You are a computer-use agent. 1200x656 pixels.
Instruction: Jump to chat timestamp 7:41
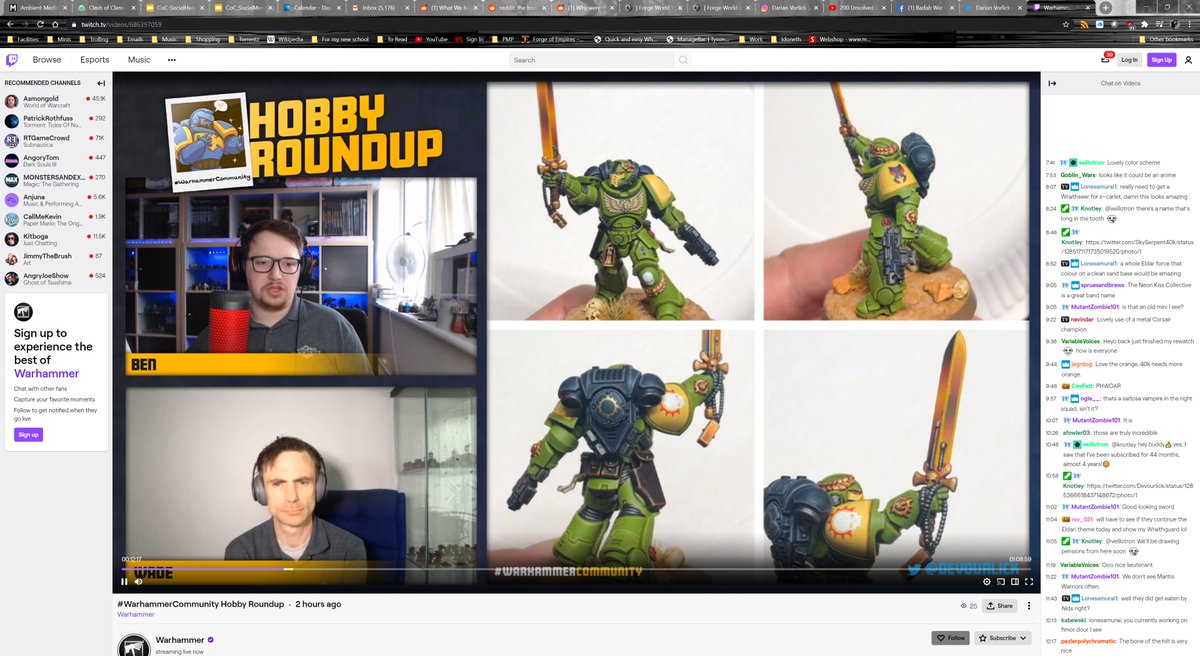(1051, 162)
